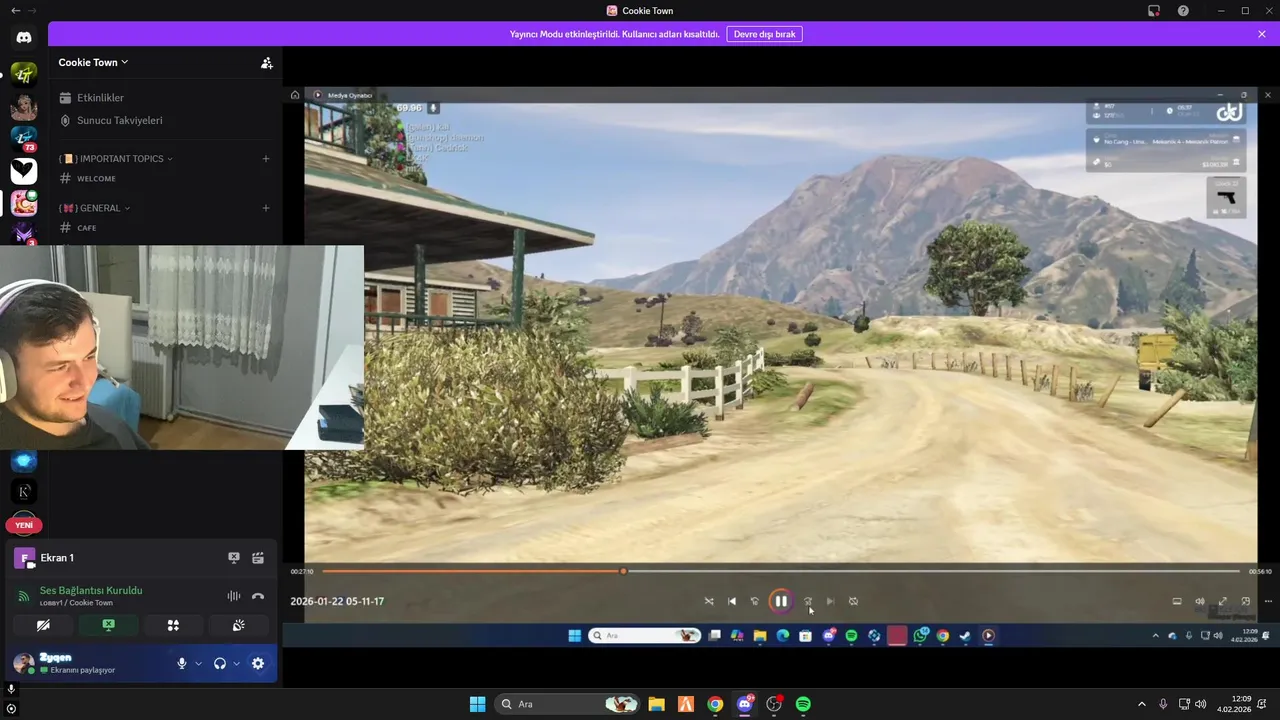The image size is (1280, 720).
Task: Open media player more options ellipsis
Action: [x=1268, y=601]
